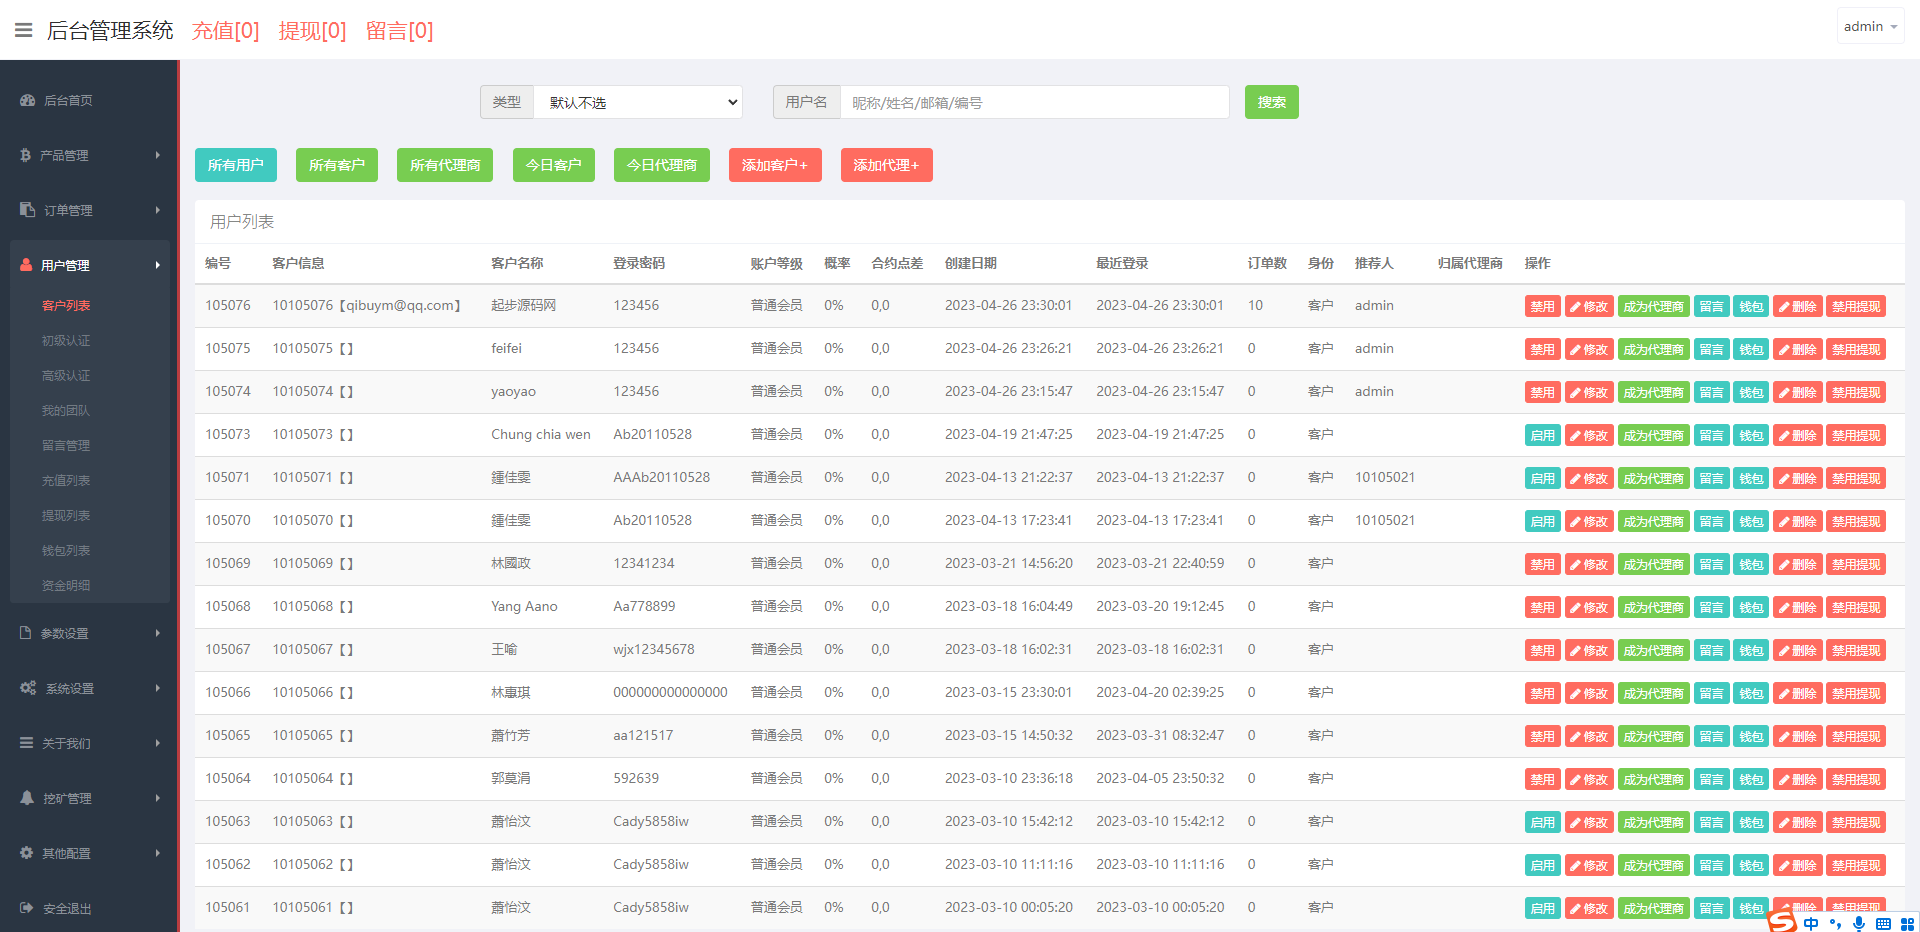Open 充值列表 in the sidebar submenu
Viewport: 1920px width, 932px height.
click(66, 481)
